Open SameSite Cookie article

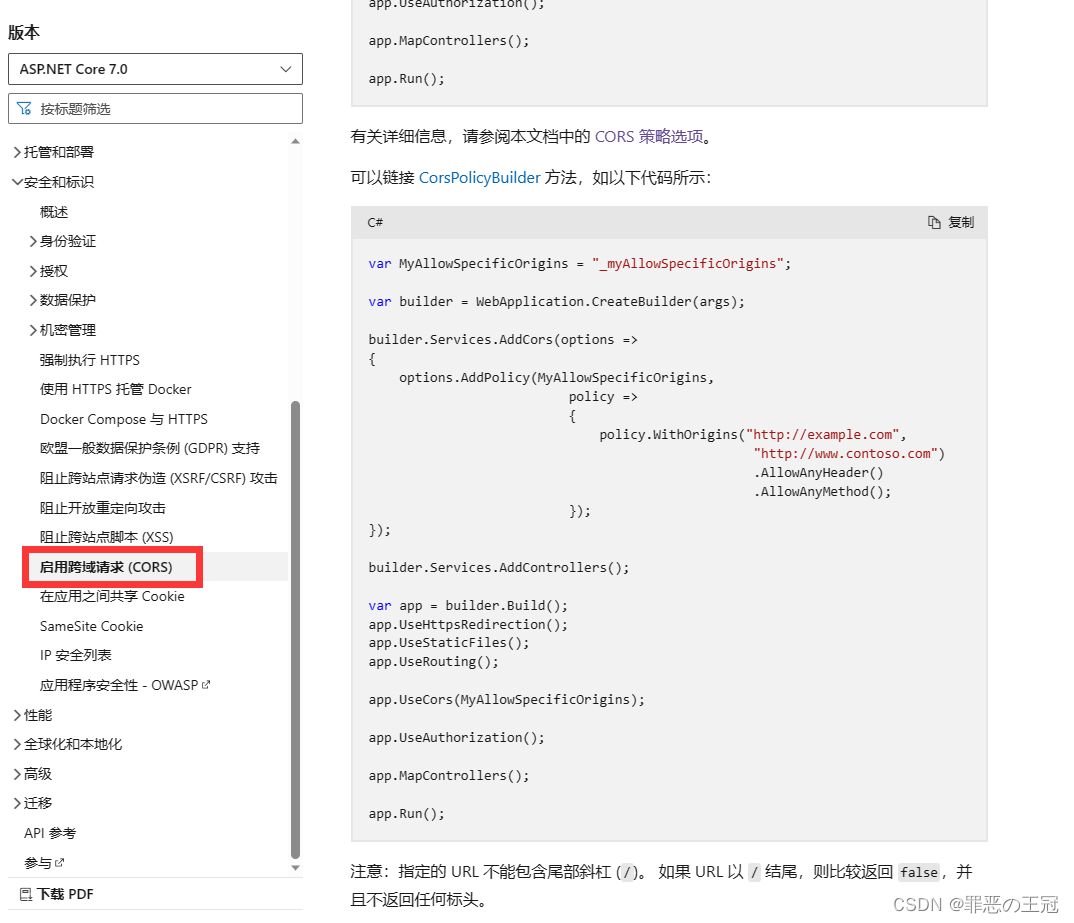point(92,627)
